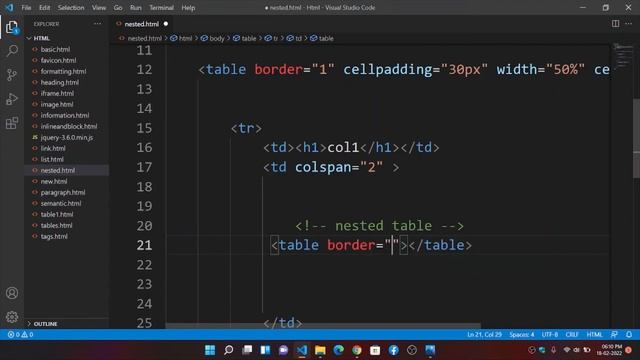Click the Ln 21, Col 29 status entry
This screenshot has width=640, height=360.
484,335
